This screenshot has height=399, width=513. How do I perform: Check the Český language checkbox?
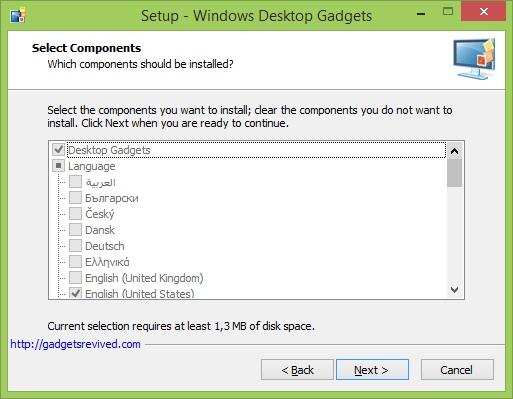click(x=75, y=214)
